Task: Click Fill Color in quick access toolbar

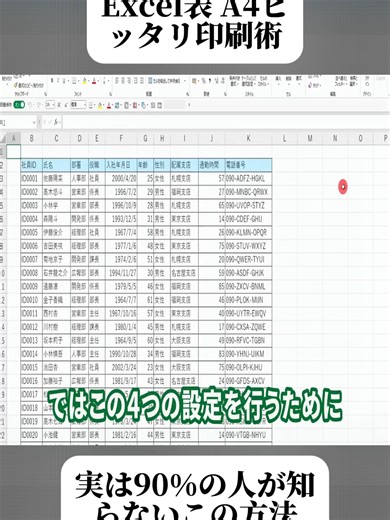Action: point(100,105)
